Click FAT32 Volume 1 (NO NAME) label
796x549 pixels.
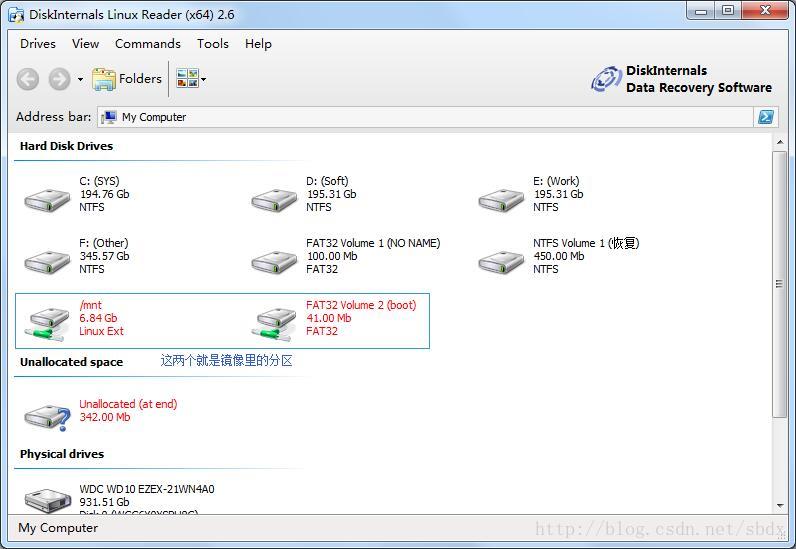373,243
